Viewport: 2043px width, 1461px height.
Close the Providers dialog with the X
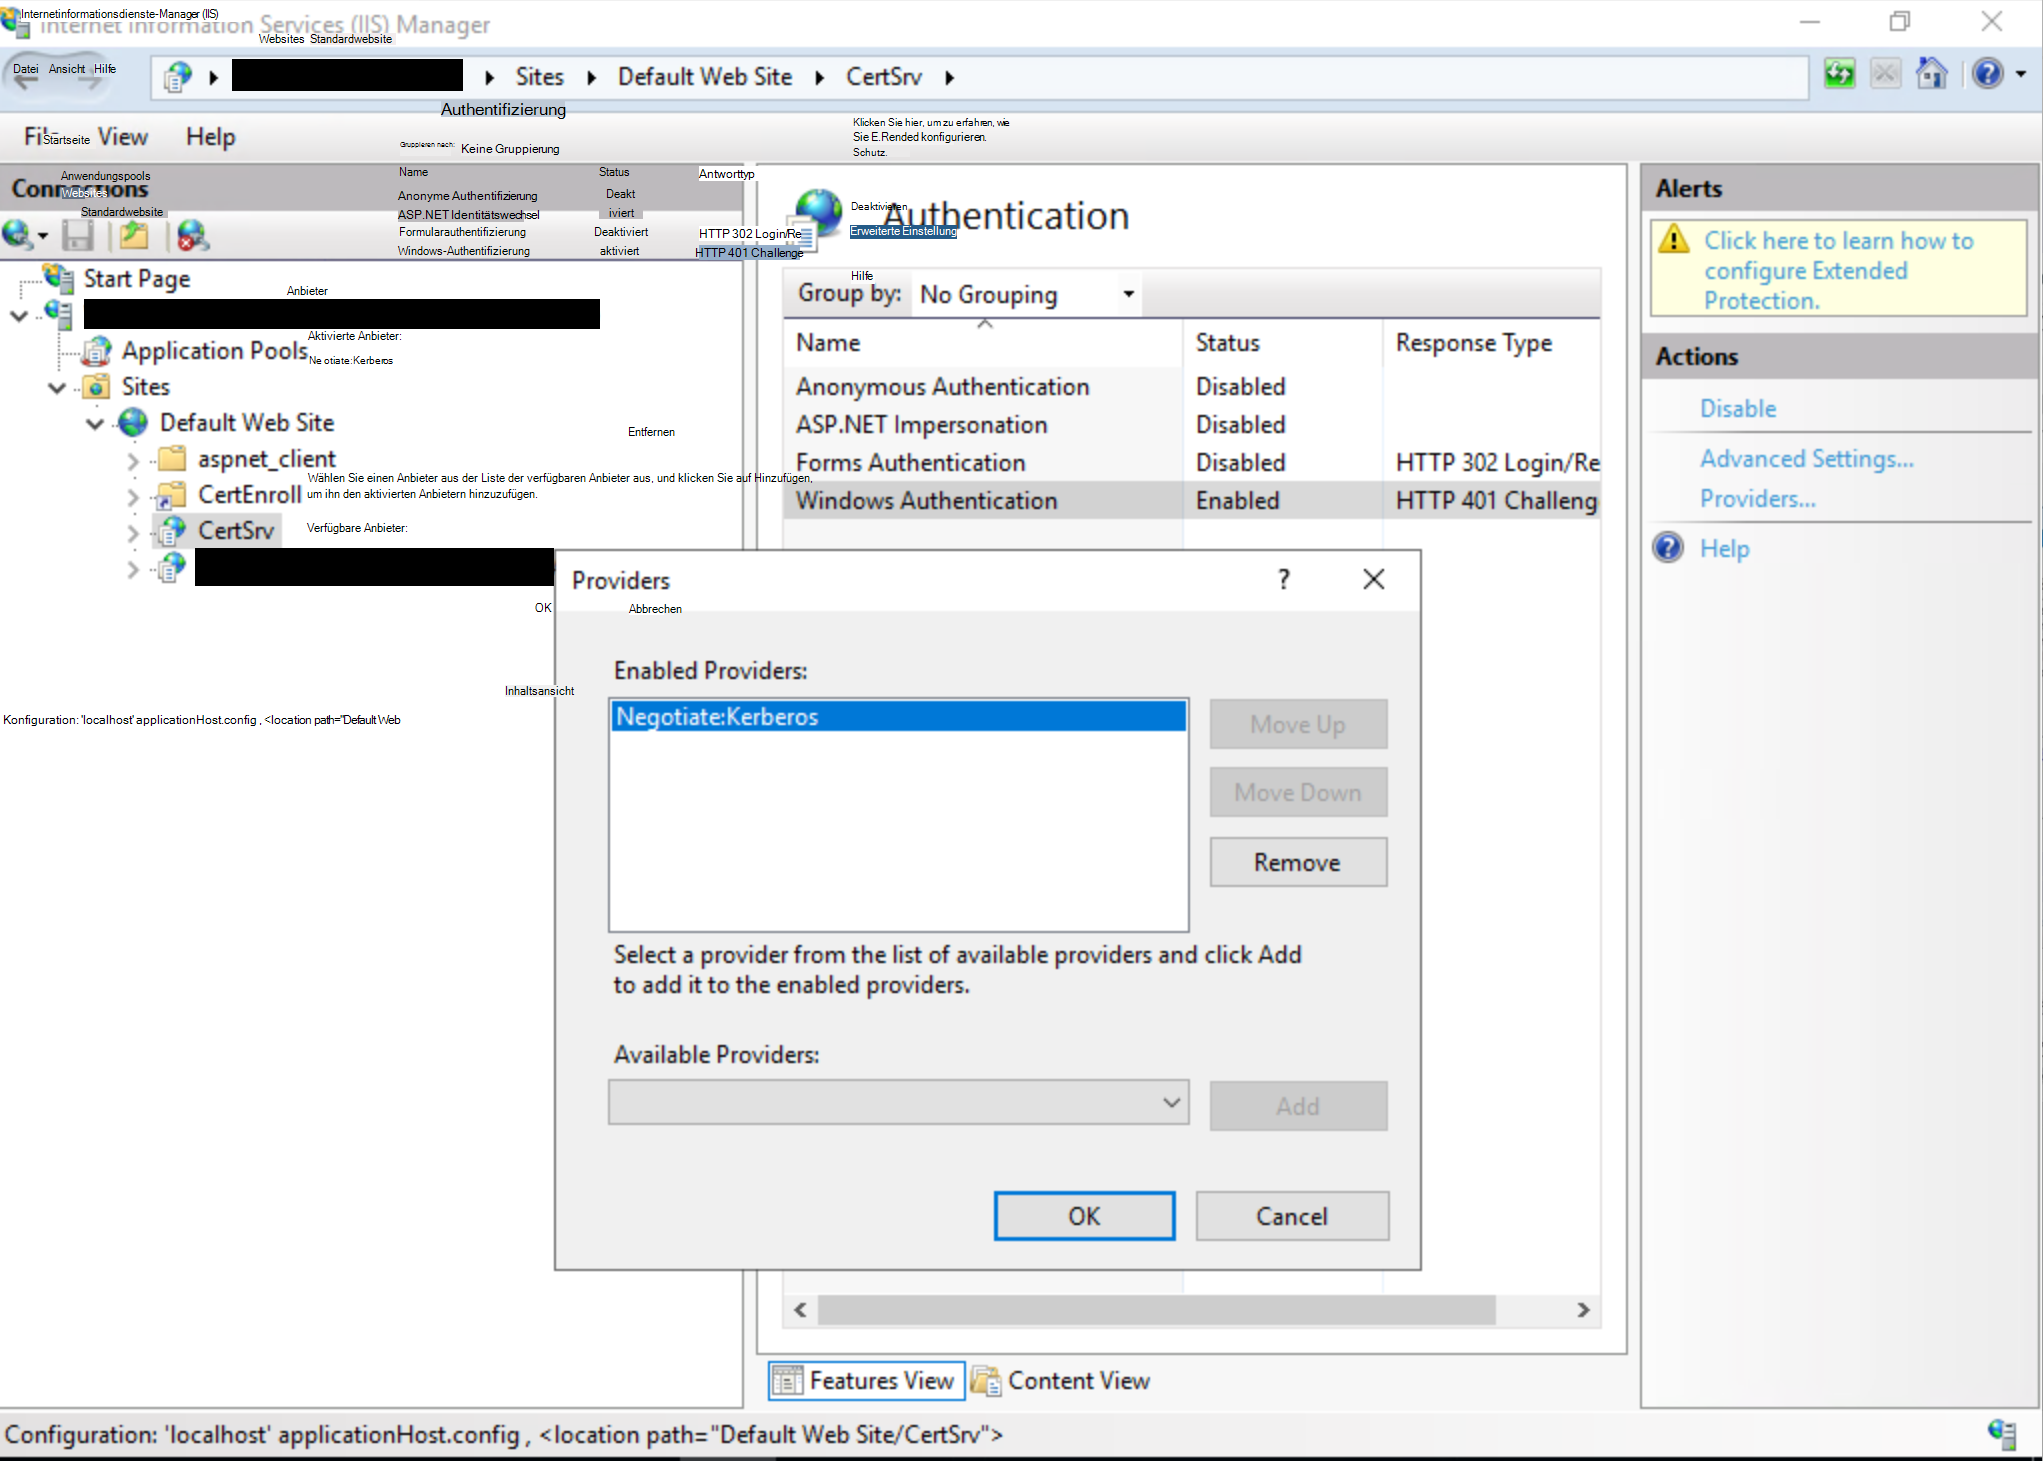pos(1374,579)
